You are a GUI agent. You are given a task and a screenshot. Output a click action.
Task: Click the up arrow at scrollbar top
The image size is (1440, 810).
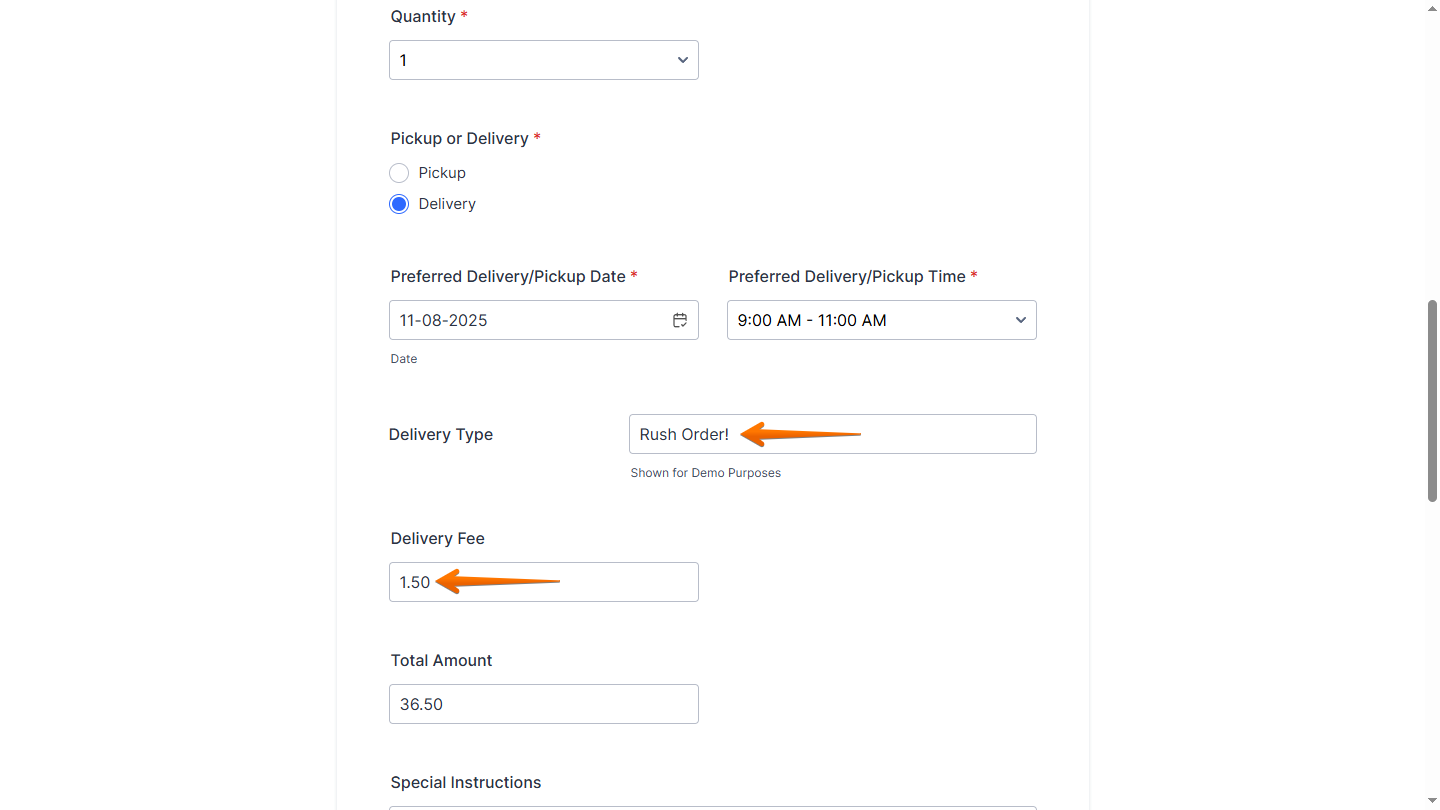1432,8
